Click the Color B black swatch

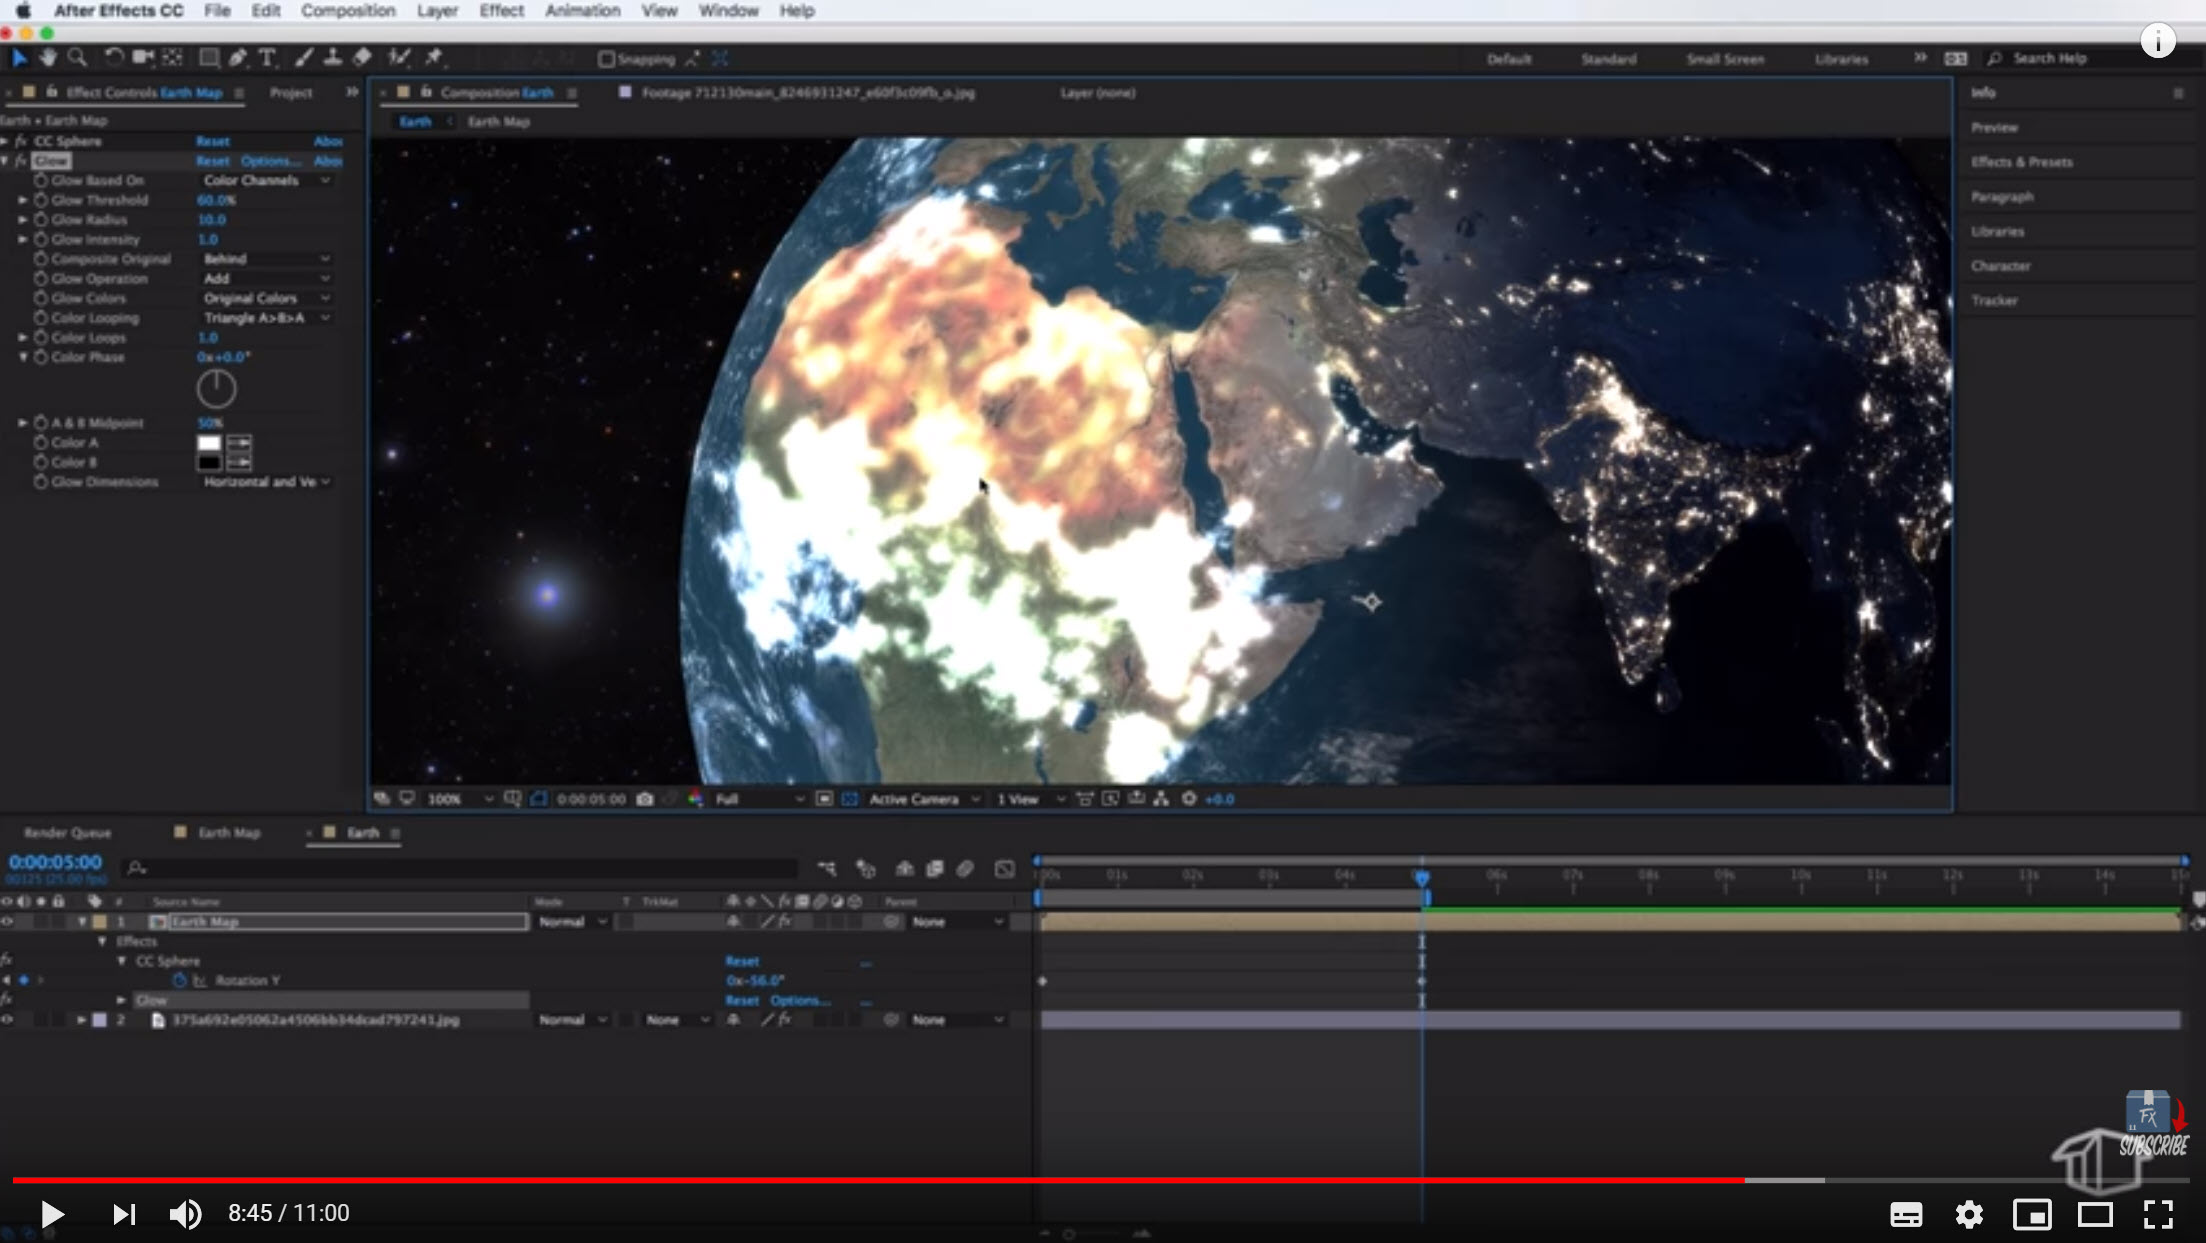(209, 462)
